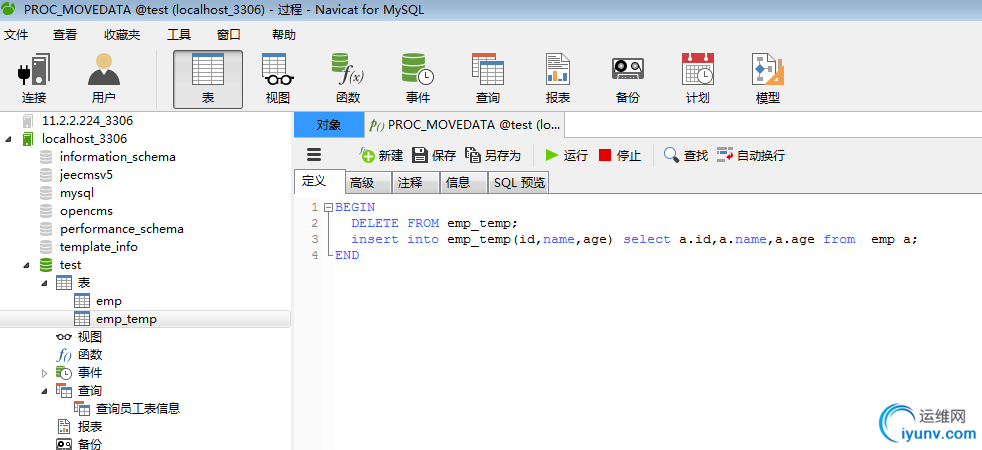Click the hamburger menu icon in editor toolbar

point(314,155)
